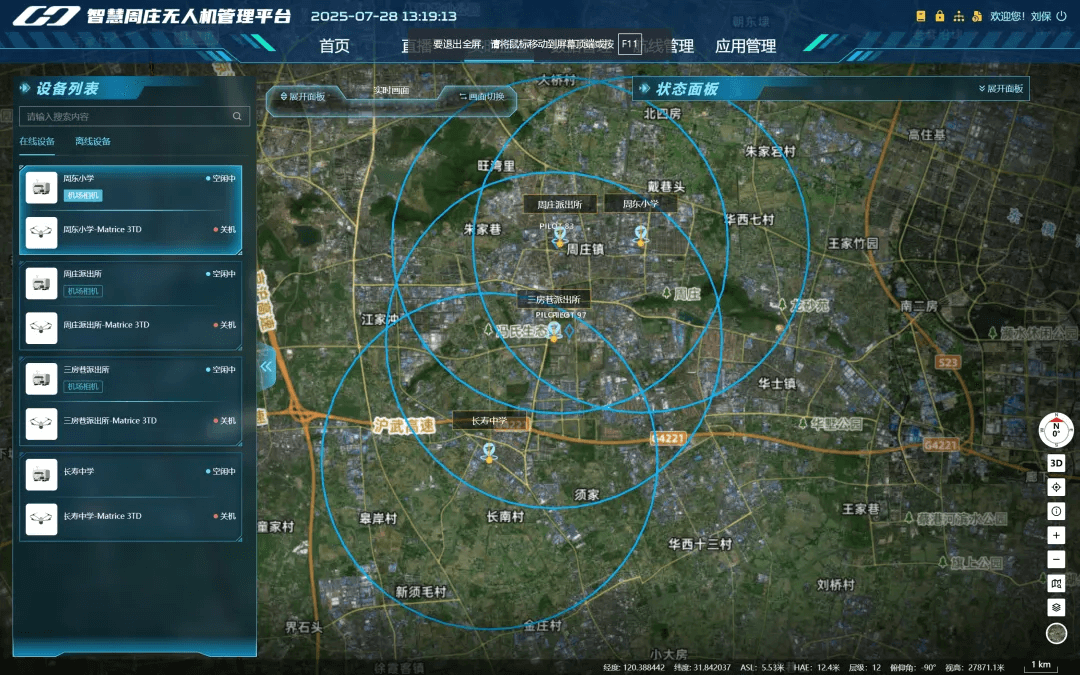Click 关机 status of 长寿中学-Matrice 3TD
This screenshot has width=1080, height=675.
[x=225, y=516]
